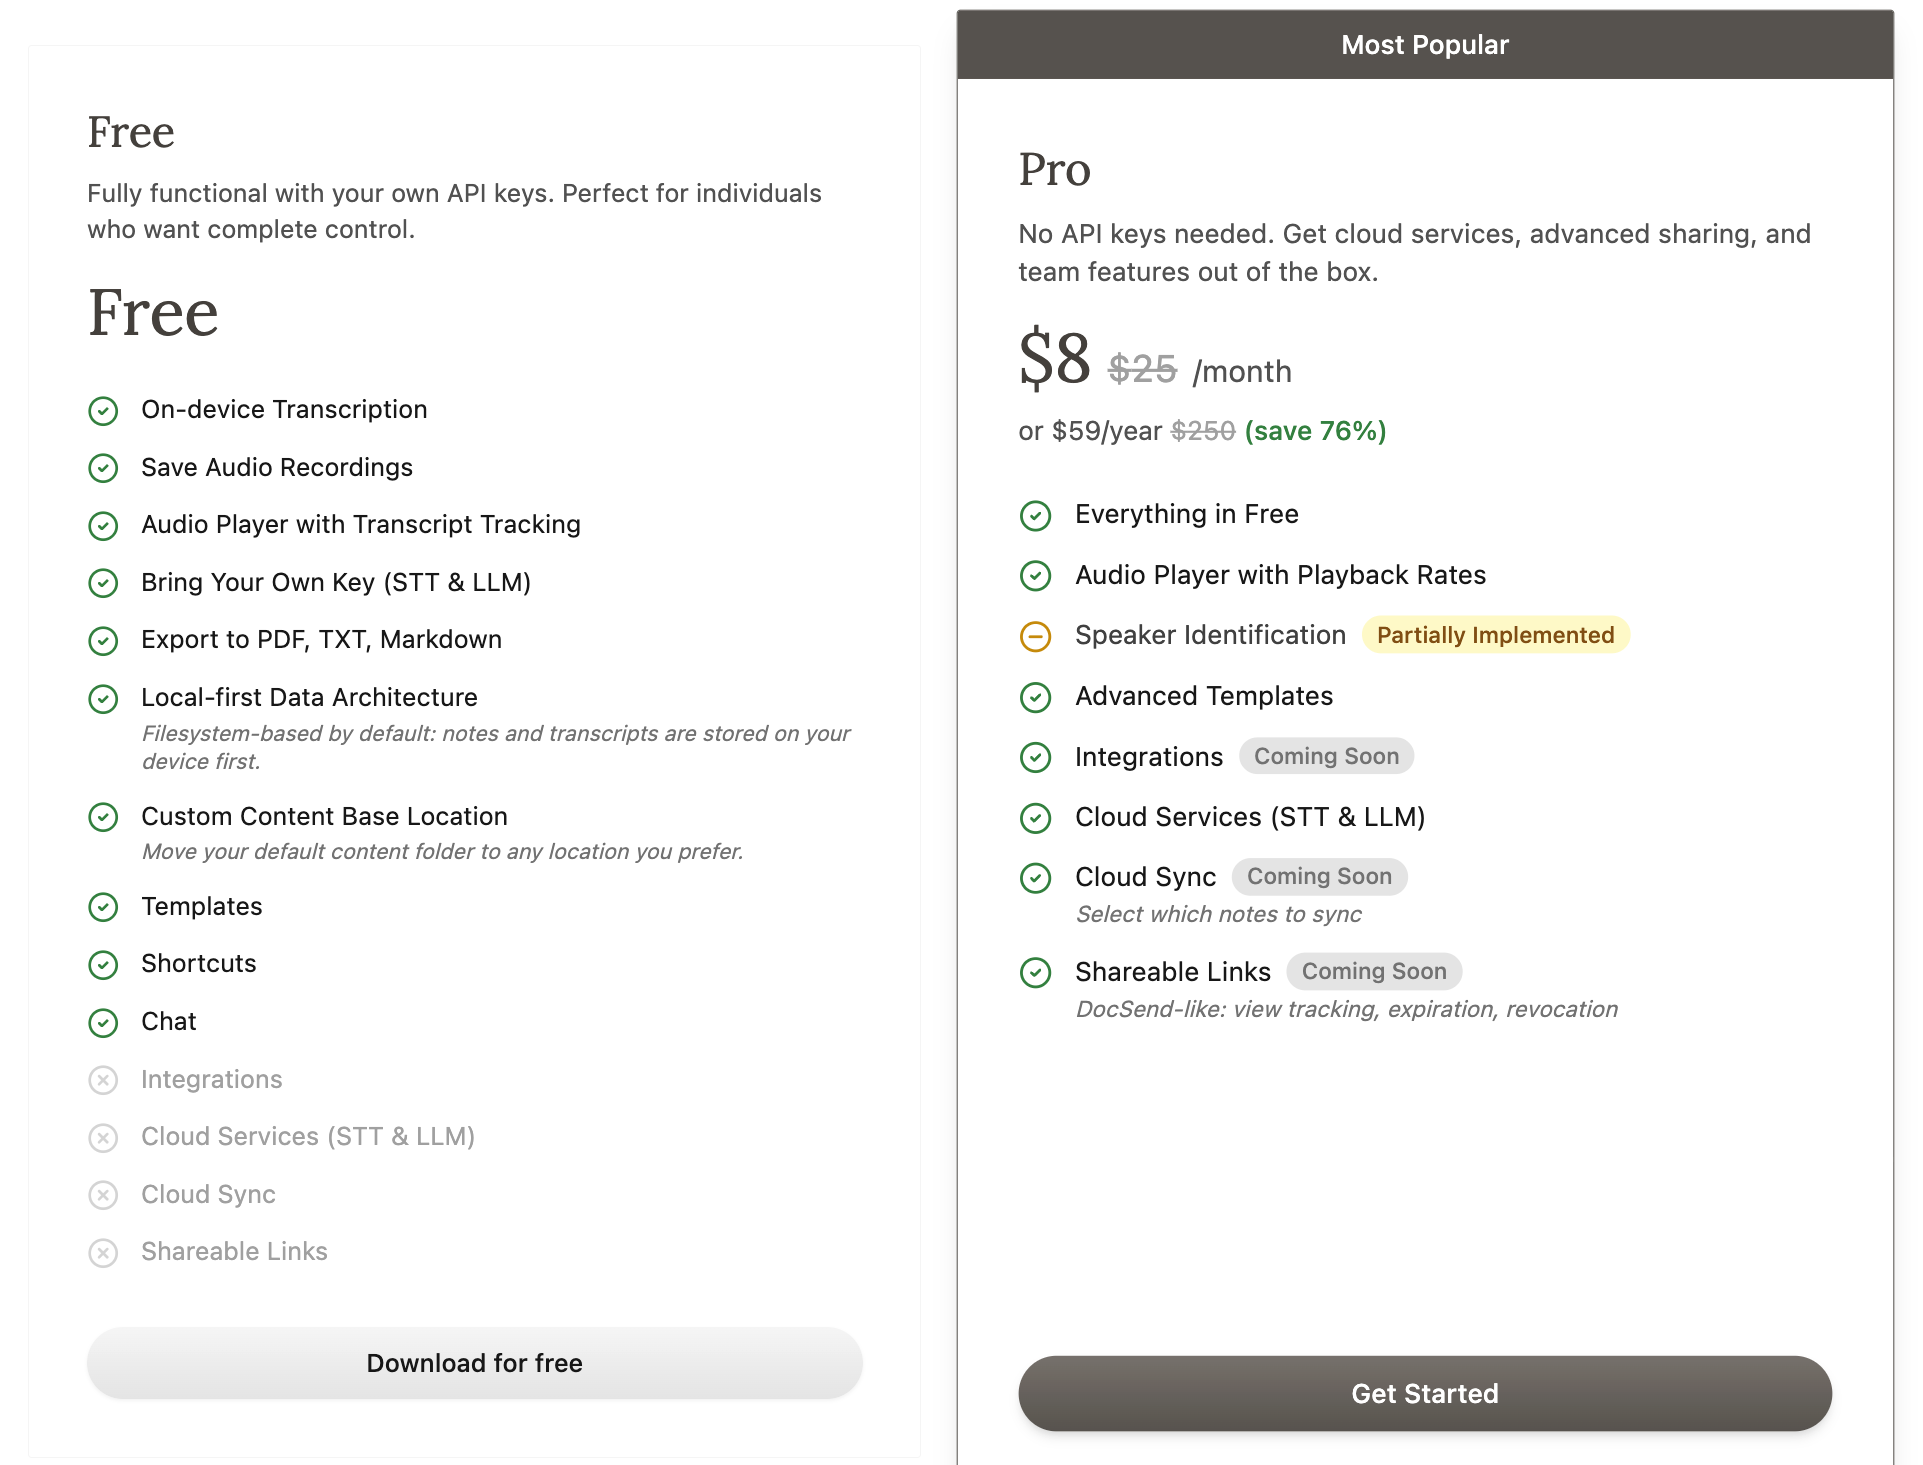Expand the Coming Soon badge on Cloud Sync
Image resolution: width=1923 pixels, height=1465 pixels.
click(x=1319, y=876)
